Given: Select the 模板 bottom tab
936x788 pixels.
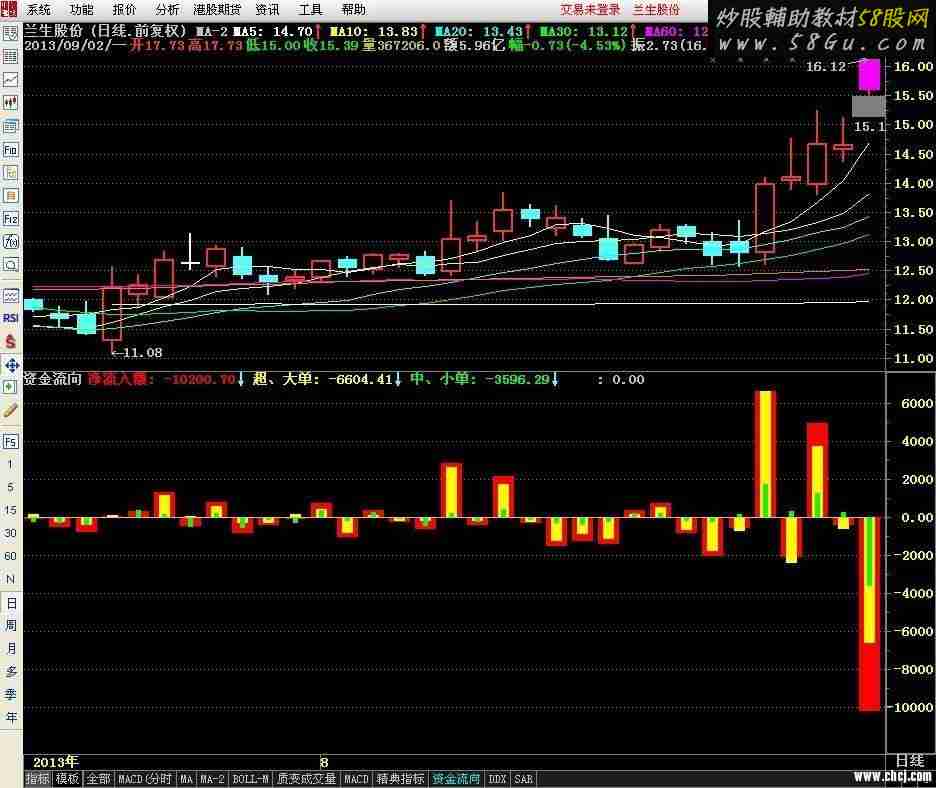Looking at the screenshot, I should (x=67, y=779).
